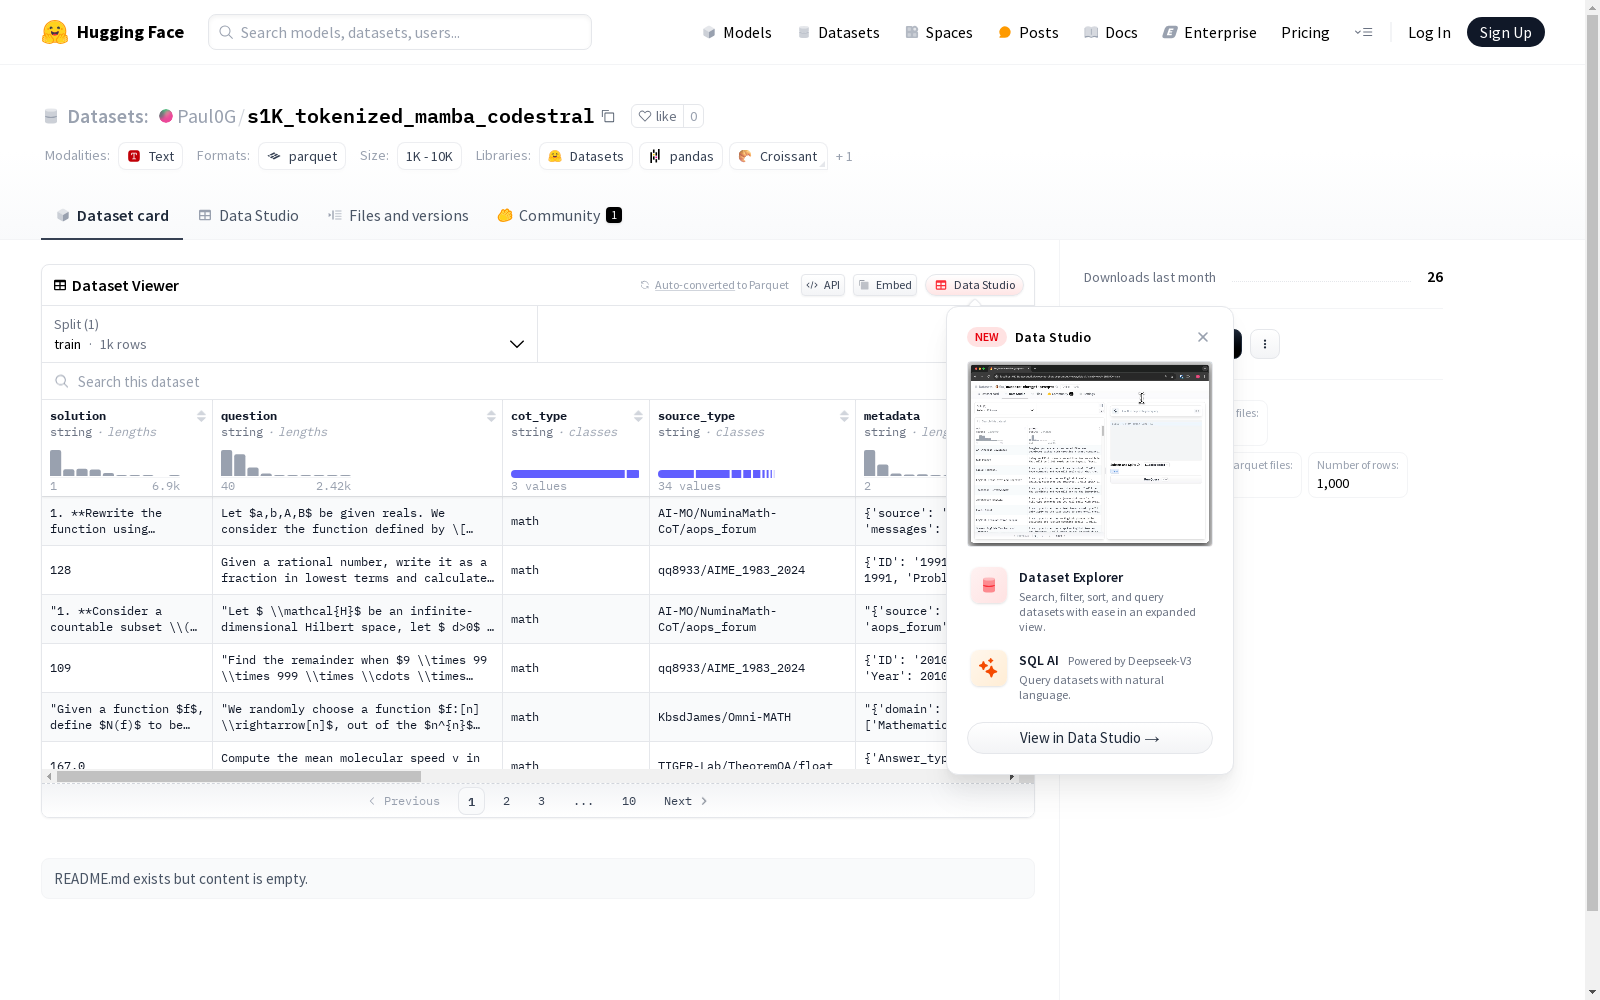Screen dimensions: 1600x1000
Task: Click the Next page button
Action: 686,801
